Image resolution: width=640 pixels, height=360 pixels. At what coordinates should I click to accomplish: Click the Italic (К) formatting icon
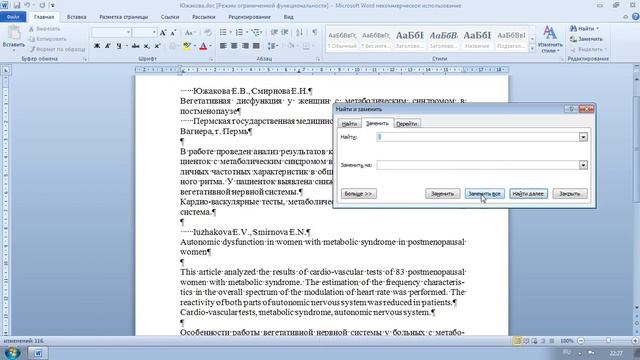[108, 46]
